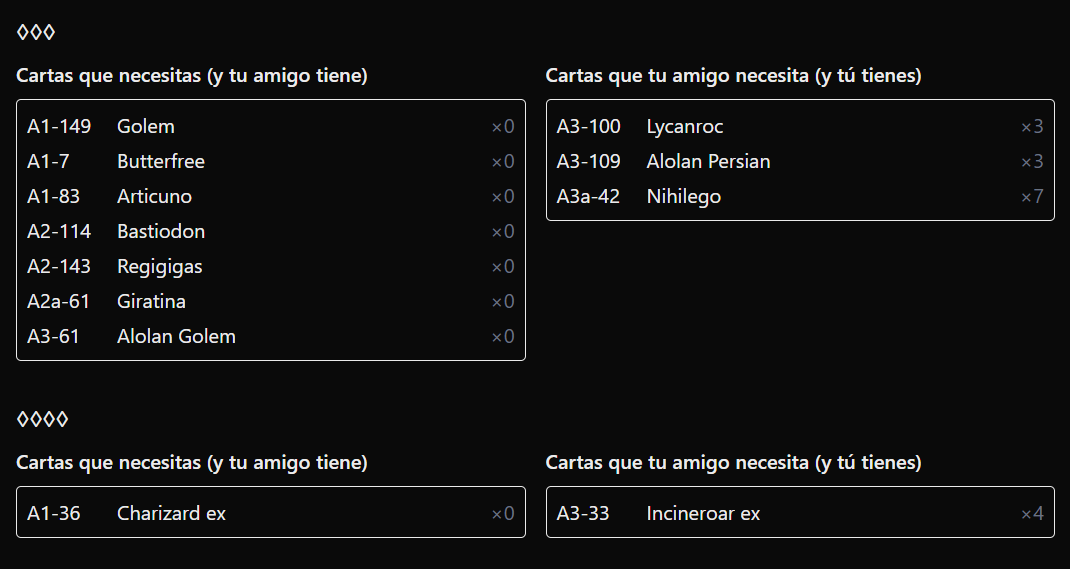Click the ×3 count beside Lycanroc
Screen dimensions: 1070x569
point(1032,126)
